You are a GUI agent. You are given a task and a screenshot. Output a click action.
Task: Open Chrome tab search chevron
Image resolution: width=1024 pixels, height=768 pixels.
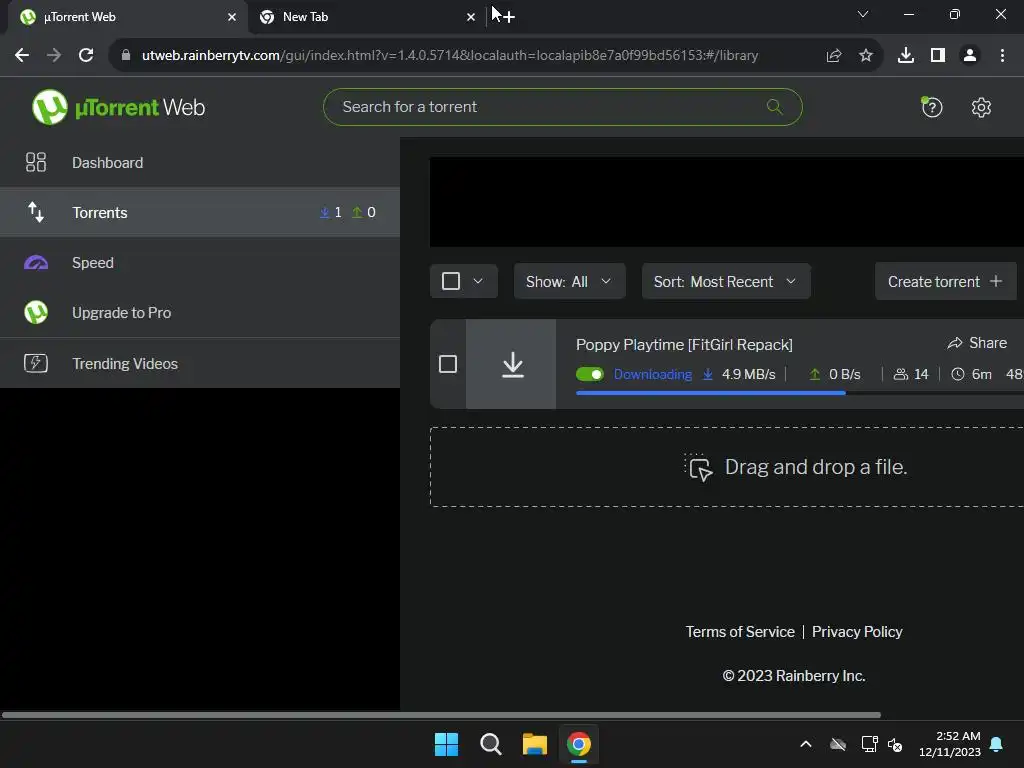pos(863,14)
